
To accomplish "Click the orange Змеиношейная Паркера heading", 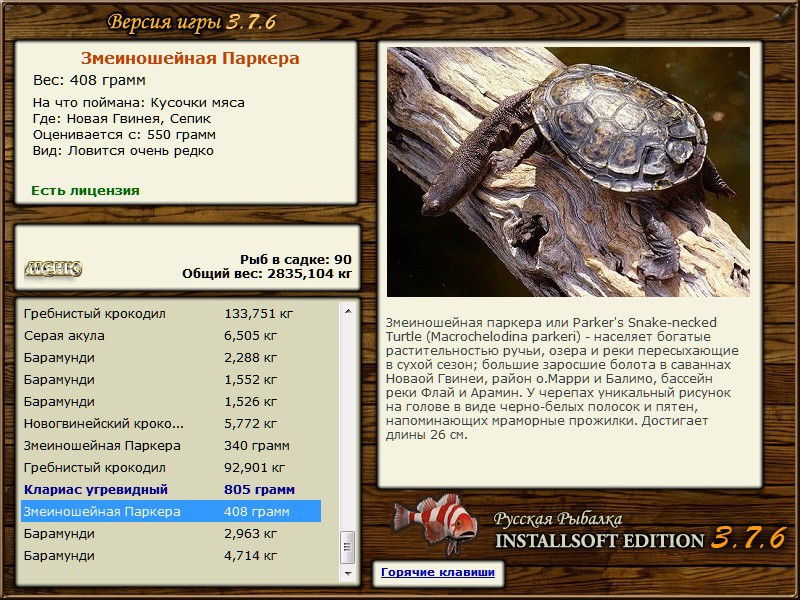I will point(190,58).
